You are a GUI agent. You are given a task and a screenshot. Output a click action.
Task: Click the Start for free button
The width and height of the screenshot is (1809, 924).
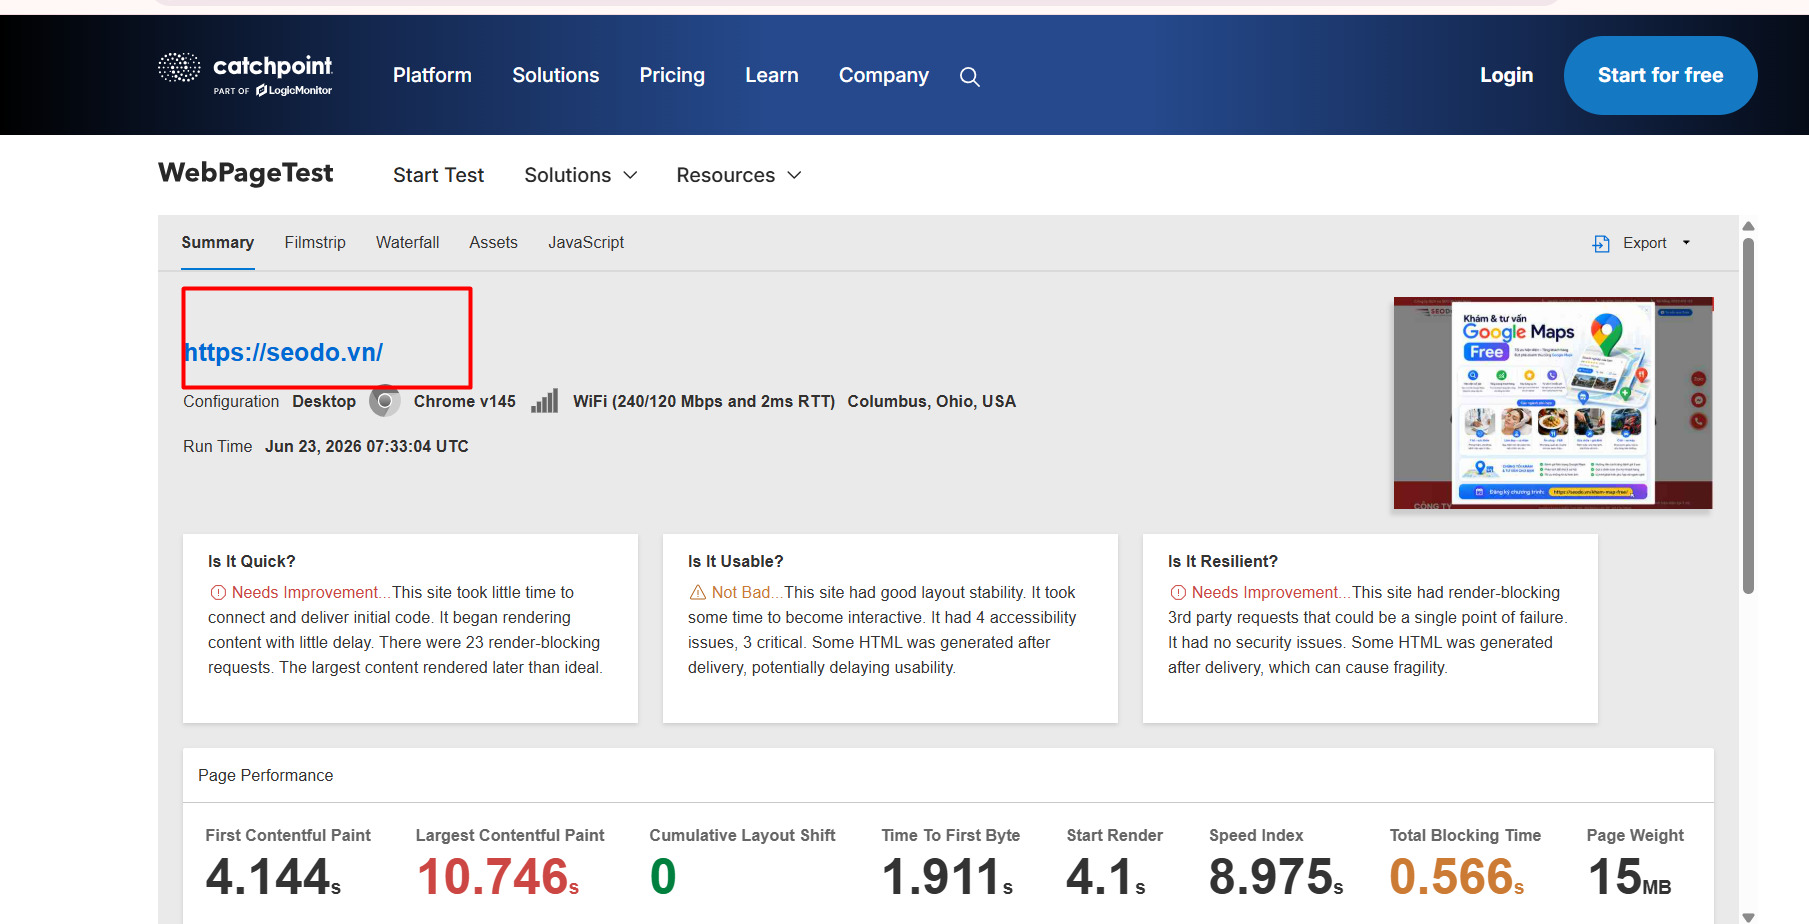point(1660,75)
